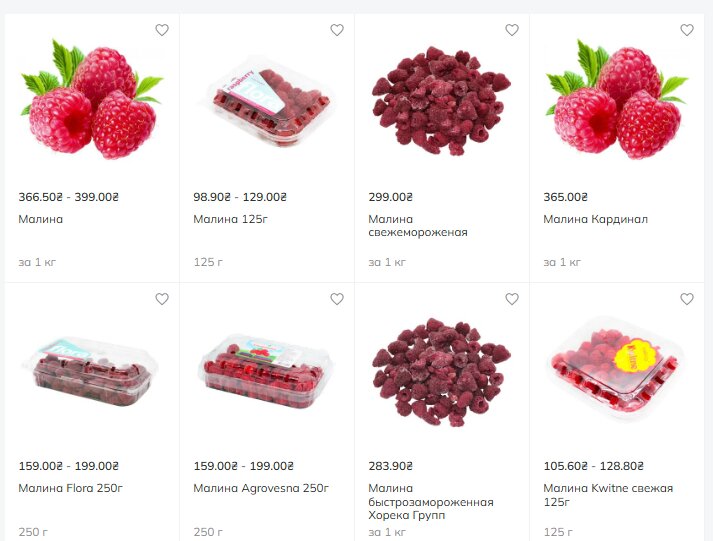The image size is (713, 541).
Task: Open the Малина Kwitne свежая 125г title
Action: click(608, 495)
